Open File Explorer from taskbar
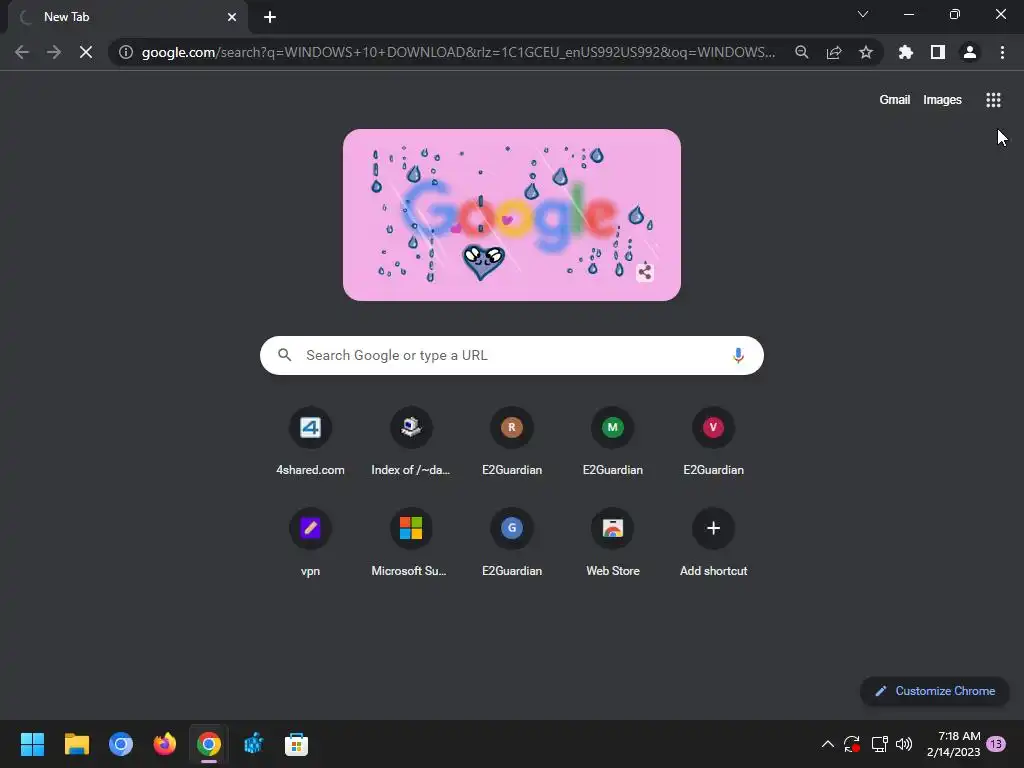The width and height of the screenshot is (1024, 768). [76, 744]
